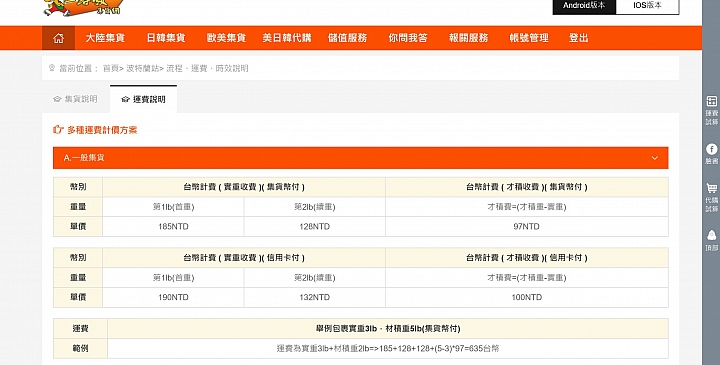Click header 台幣計費 ( 才積收費 )( 集貨幣付 )
This screenshot has width=720, height=365.
pyautogui.click(x=527, y=187)
